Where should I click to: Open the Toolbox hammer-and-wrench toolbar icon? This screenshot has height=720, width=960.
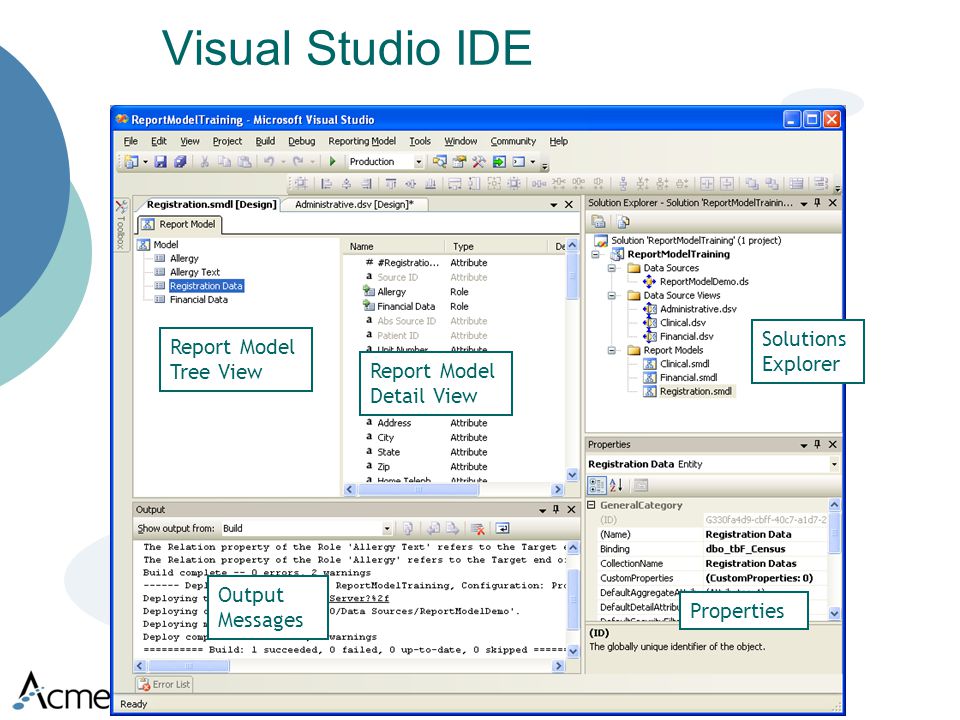(479, 162)
